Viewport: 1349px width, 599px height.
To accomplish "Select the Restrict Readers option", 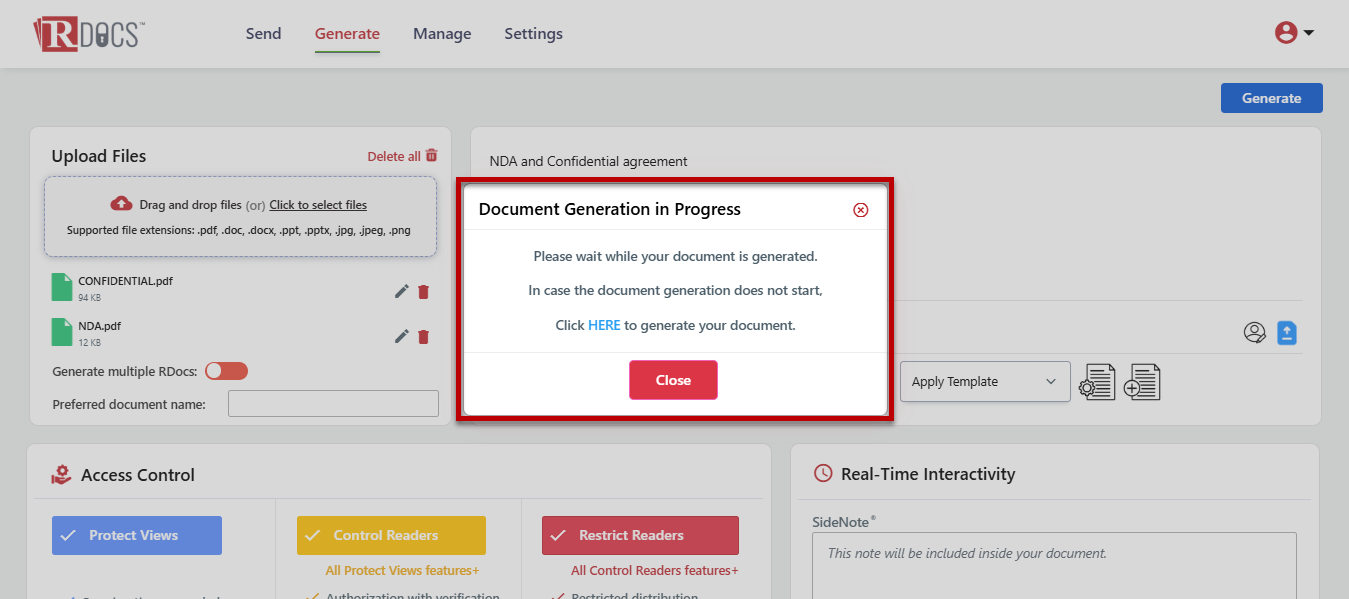I will click(640, 535).
